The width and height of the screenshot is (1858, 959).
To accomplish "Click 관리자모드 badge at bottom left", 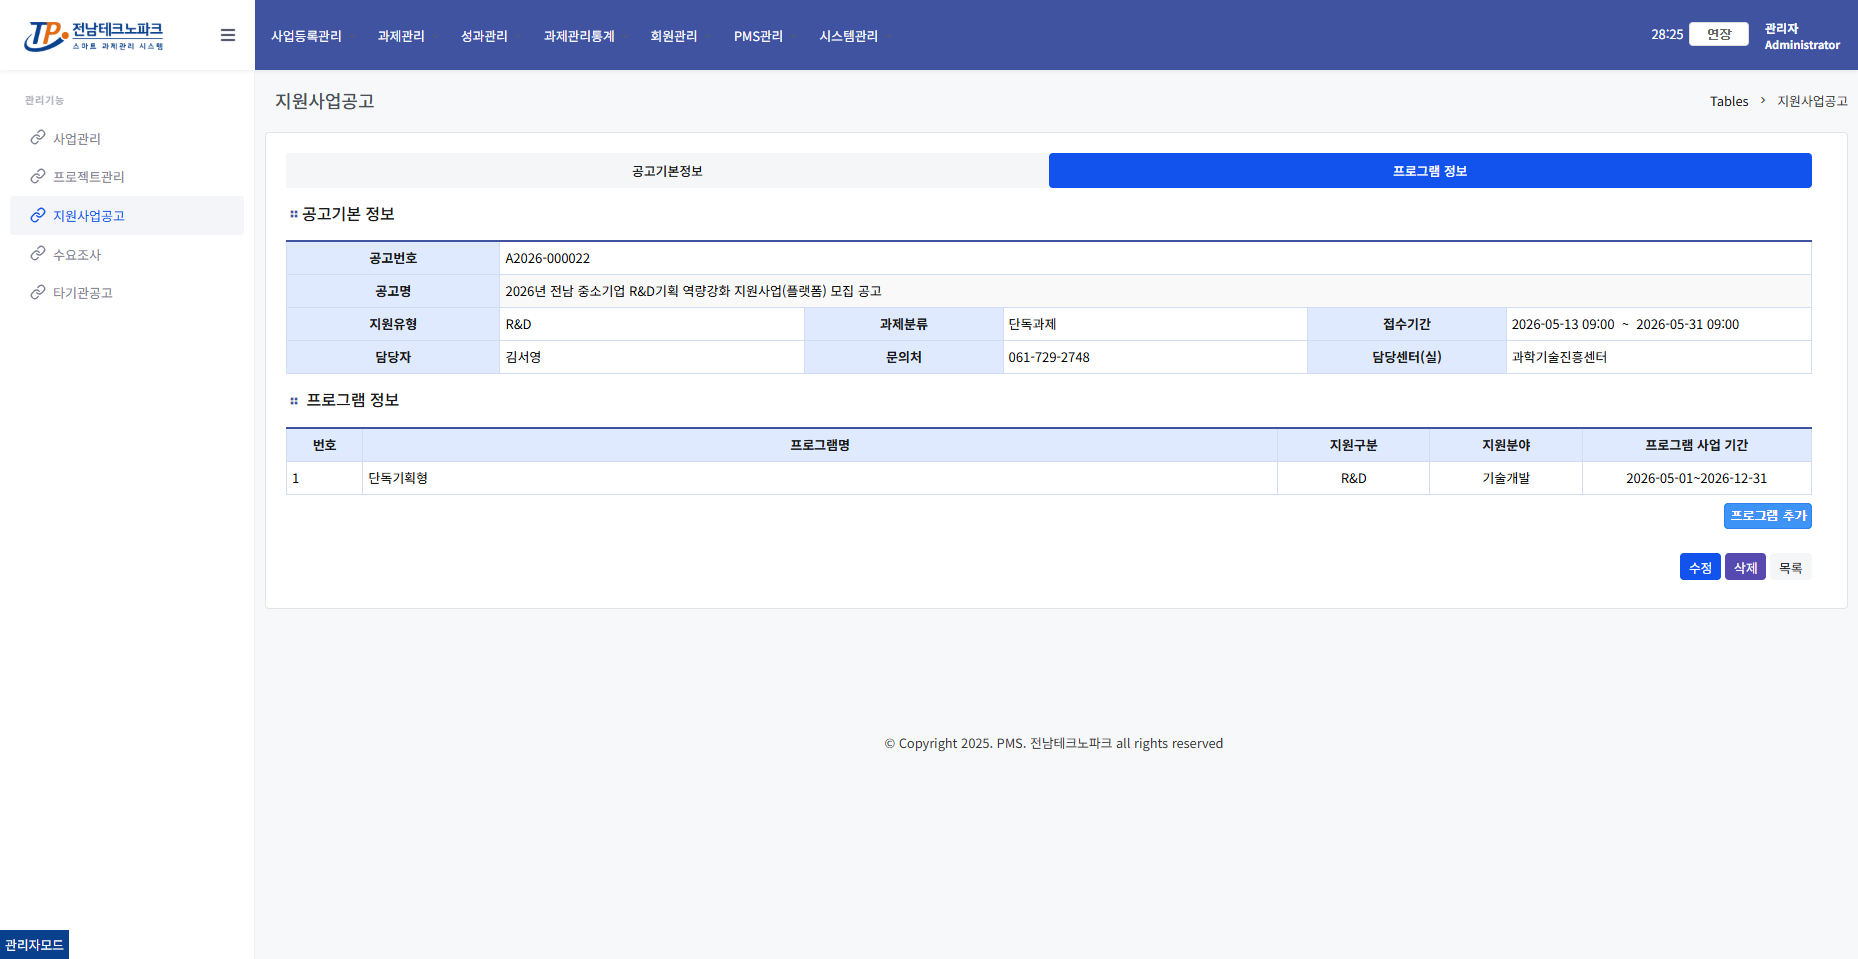I will (34, 945).
